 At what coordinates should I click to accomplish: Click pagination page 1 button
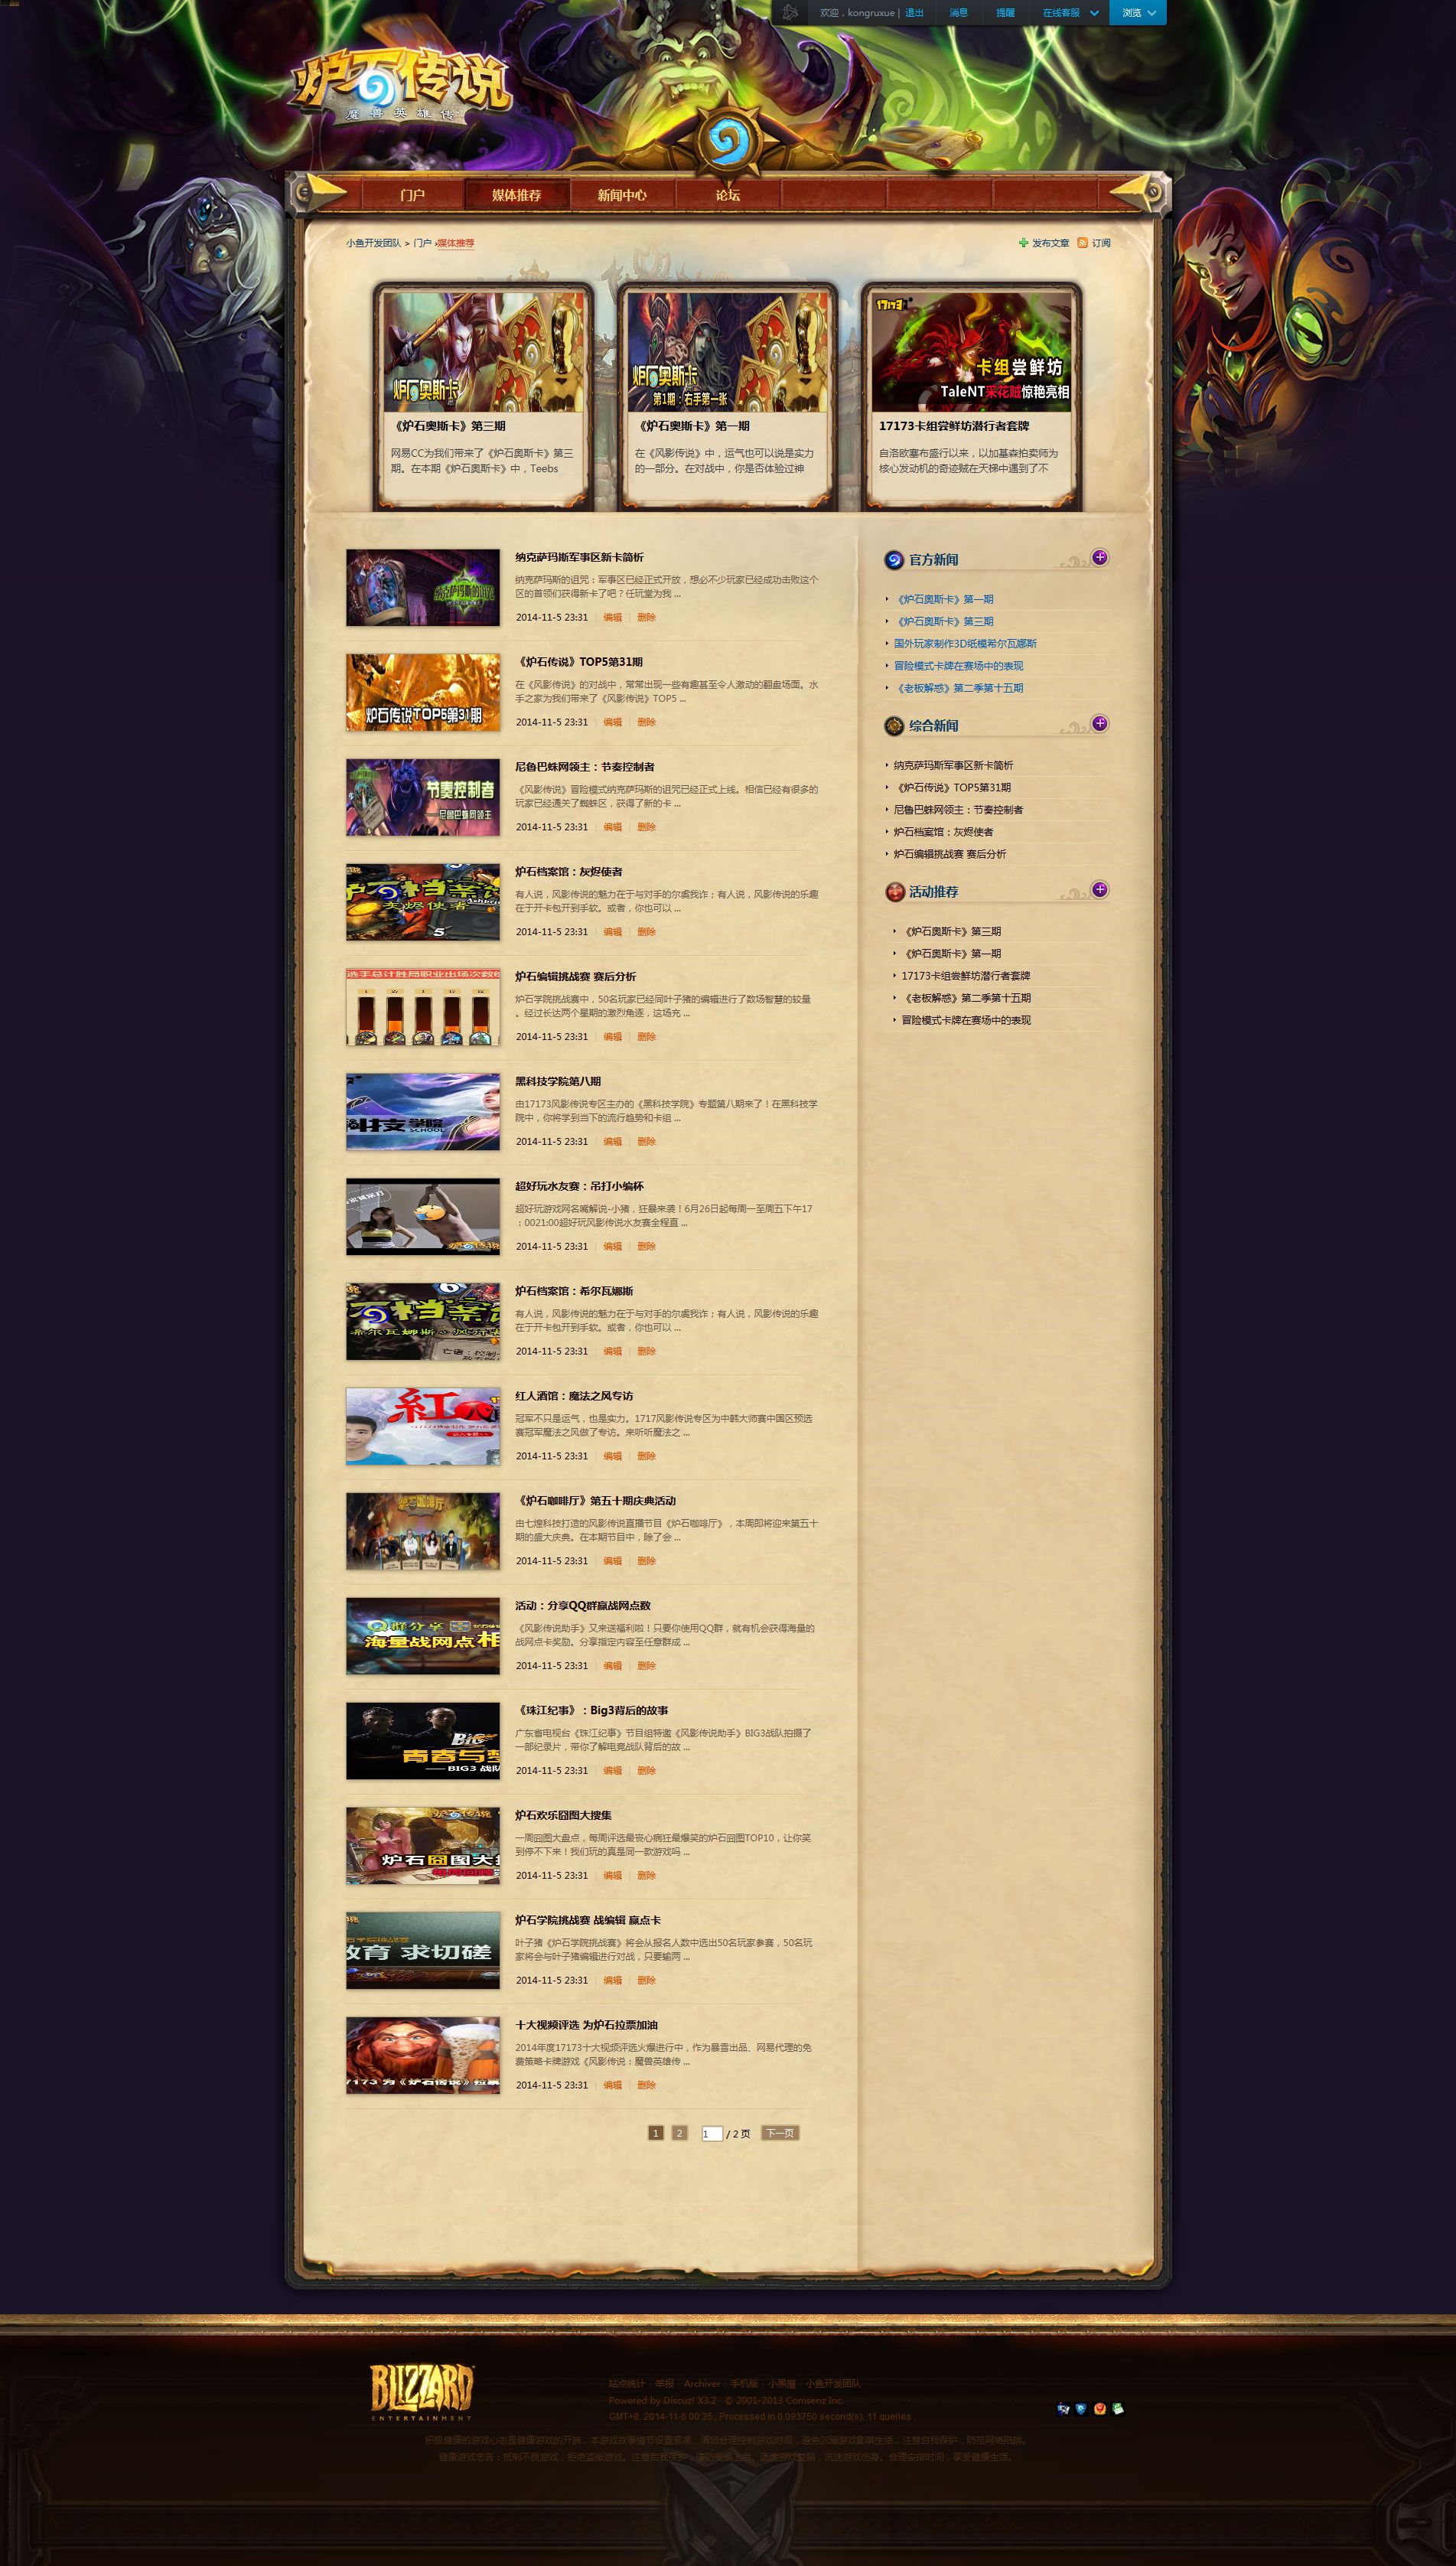pos(656,2133)
